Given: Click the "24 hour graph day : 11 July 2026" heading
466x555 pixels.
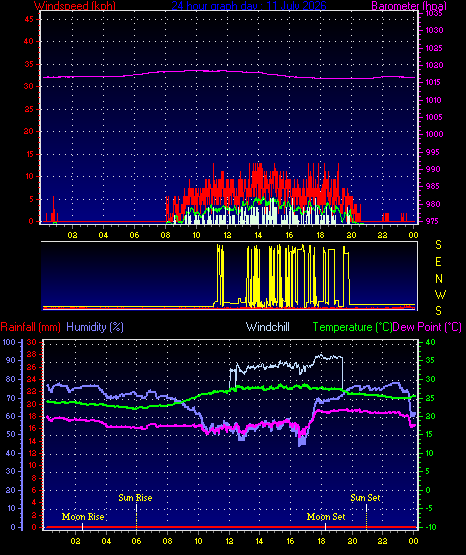Looking at the screenshot, I should tap(249, 5).
